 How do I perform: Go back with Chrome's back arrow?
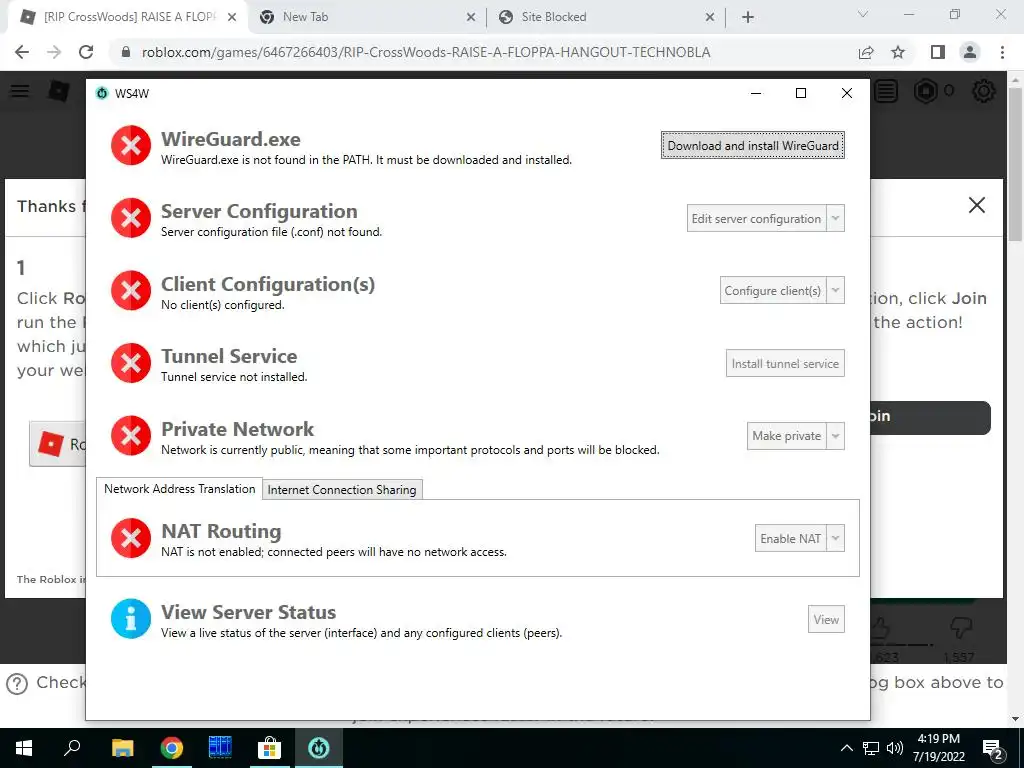click(22, 52)
